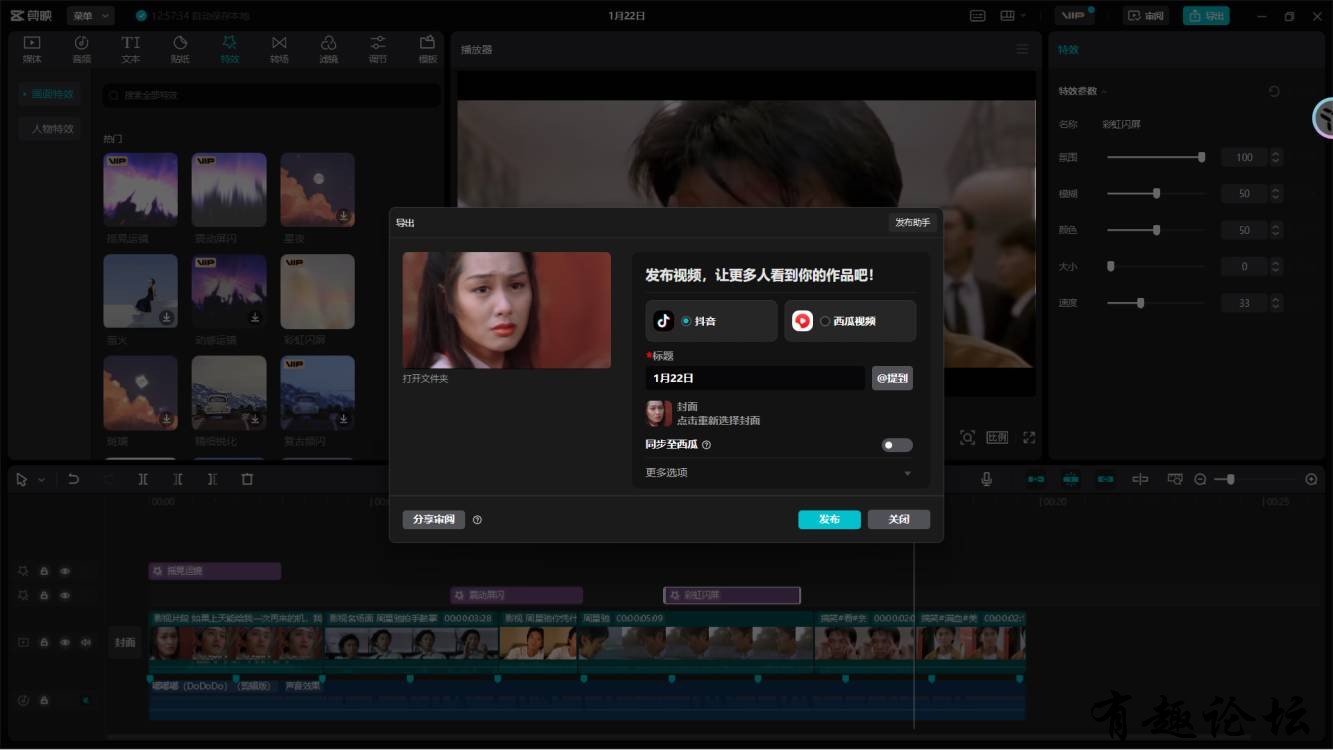This screenshot has height=750, width=1333.
Task: Click the @提到 mention button
Action: point(892,378)
